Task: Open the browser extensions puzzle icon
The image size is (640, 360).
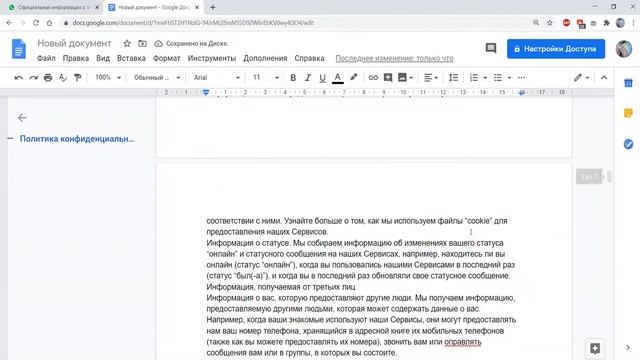Action: pos(607,23)
